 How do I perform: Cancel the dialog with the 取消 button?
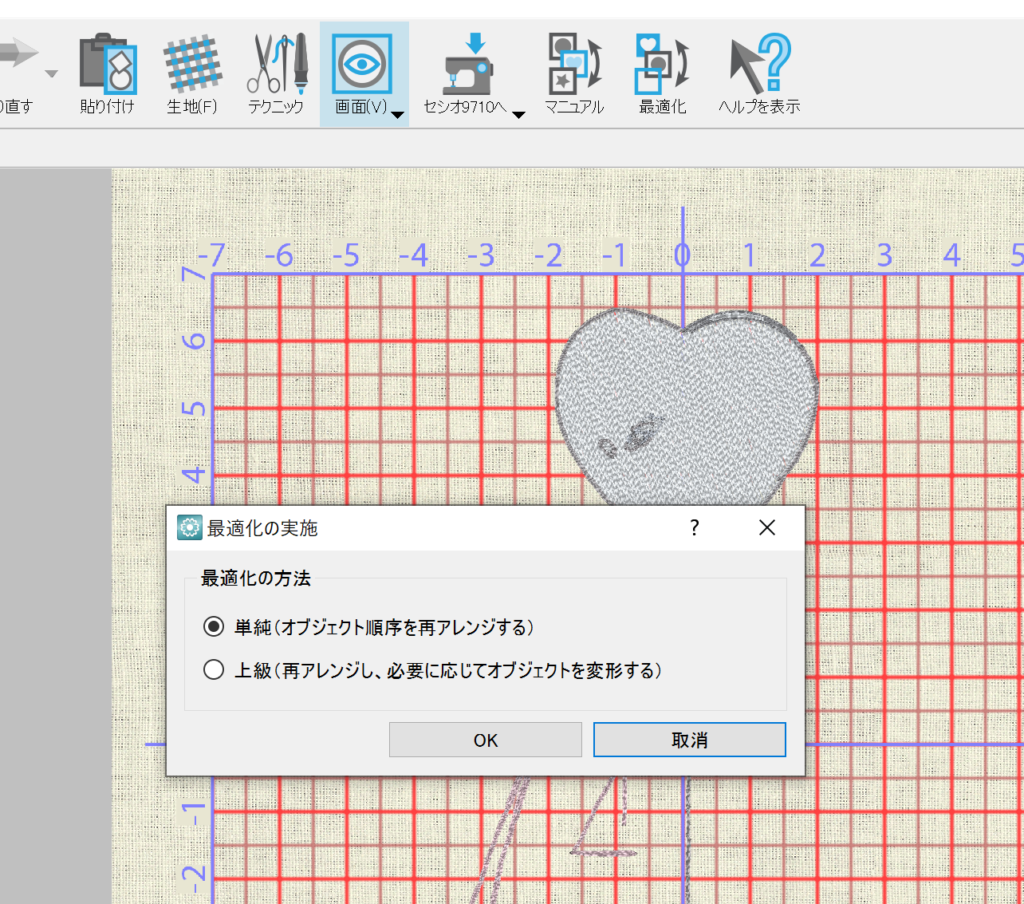pyautogui.click(x=689, y=740)
